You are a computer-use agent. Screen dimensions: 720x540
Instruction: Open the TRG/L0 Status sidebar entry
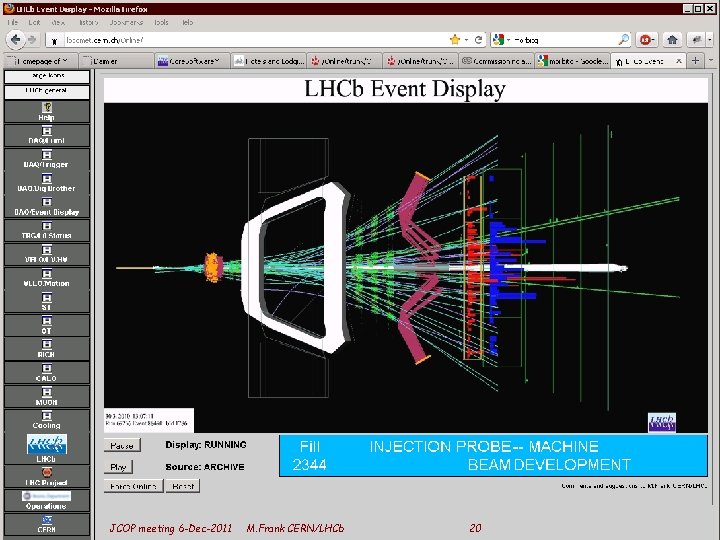47,231
